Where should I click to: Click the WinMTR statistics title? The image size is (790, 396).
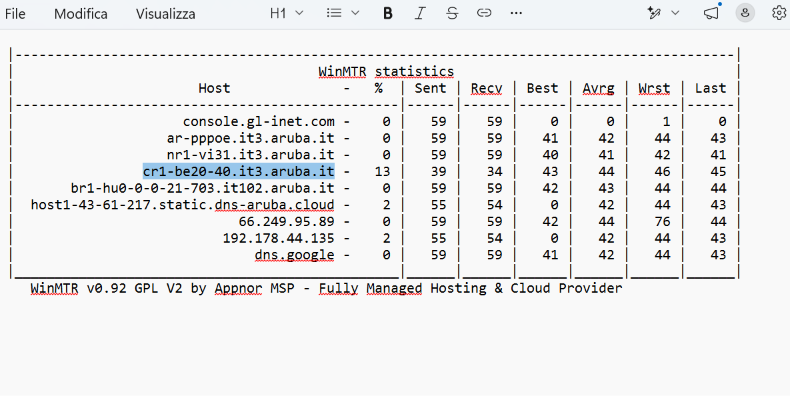point(386,72)
